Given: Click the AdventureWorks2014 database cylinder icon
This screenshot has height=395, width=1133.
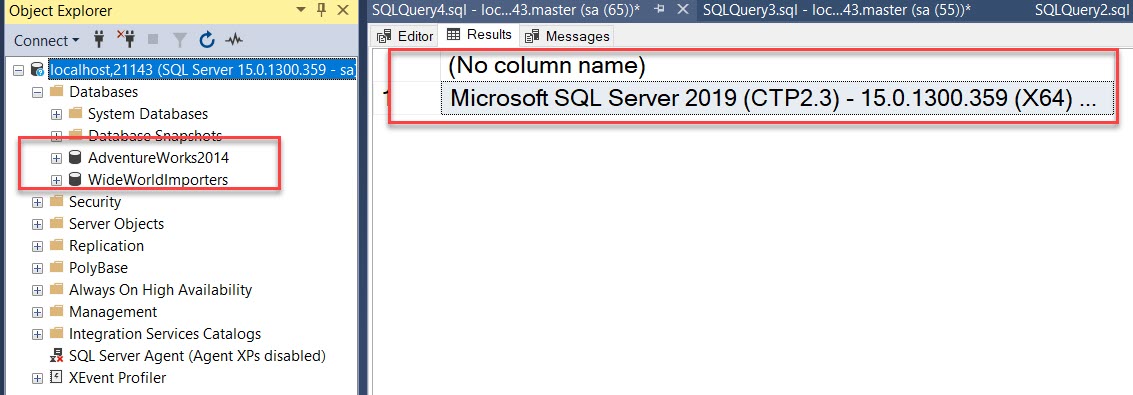Looking at the screenshot, I should pos(75,157).
